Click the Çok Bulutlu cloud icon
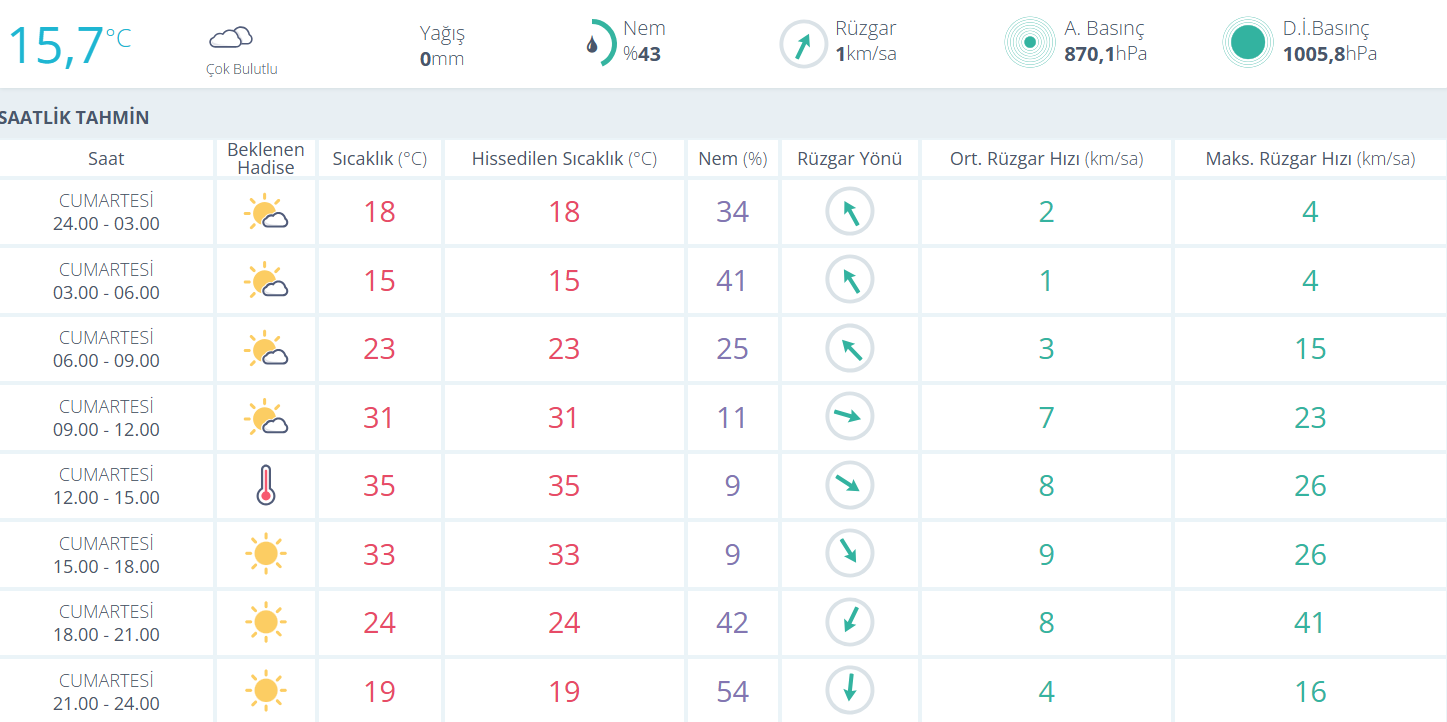 pyautogui.click(x=230, y=38)
